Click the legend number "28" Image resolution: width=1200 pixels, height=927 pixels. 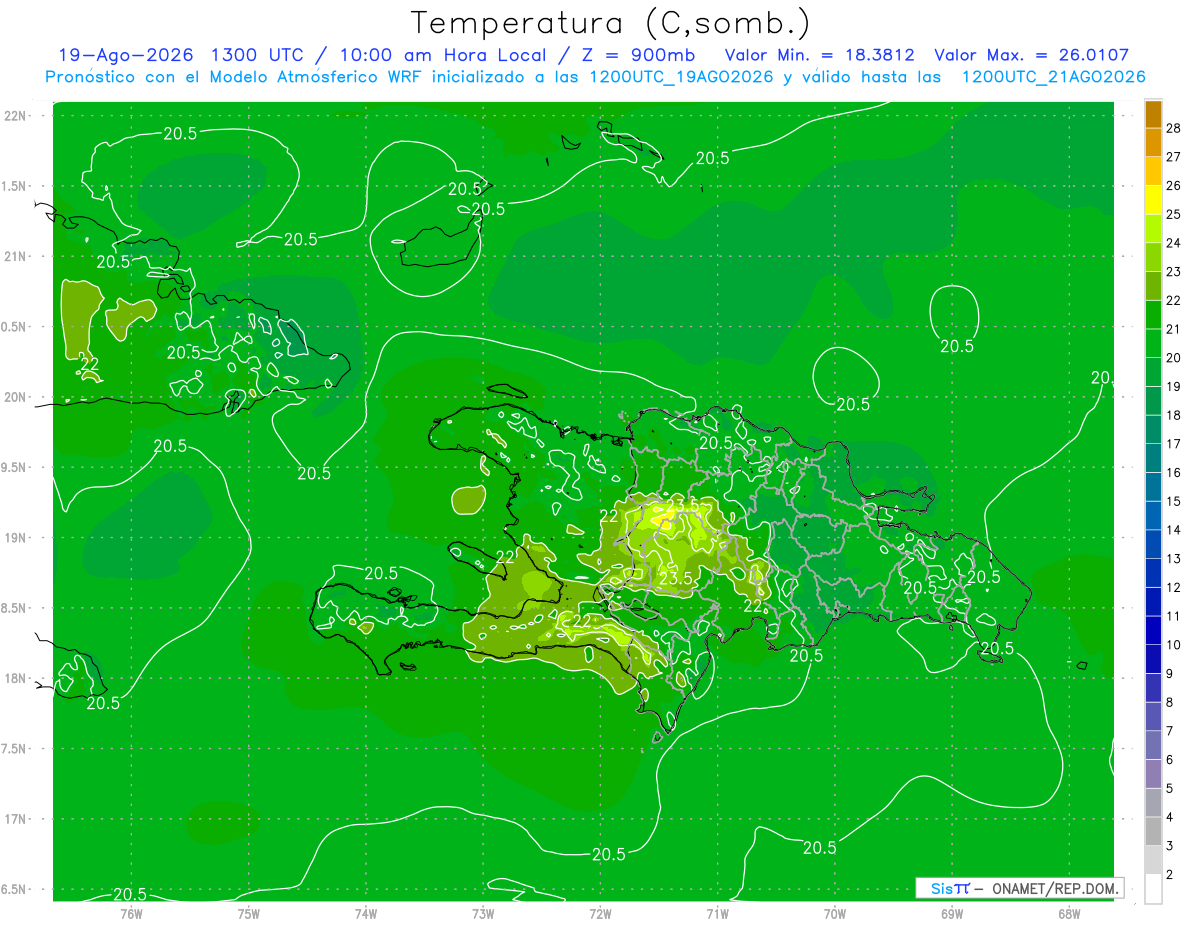1173,128
